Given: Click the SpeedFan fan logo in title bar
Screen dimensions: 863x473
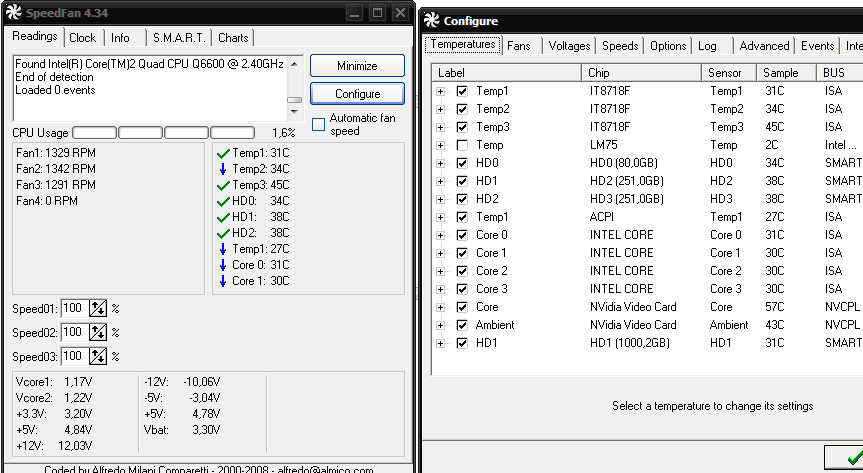Looking at the screenshot, I should [x=14, y=12].
